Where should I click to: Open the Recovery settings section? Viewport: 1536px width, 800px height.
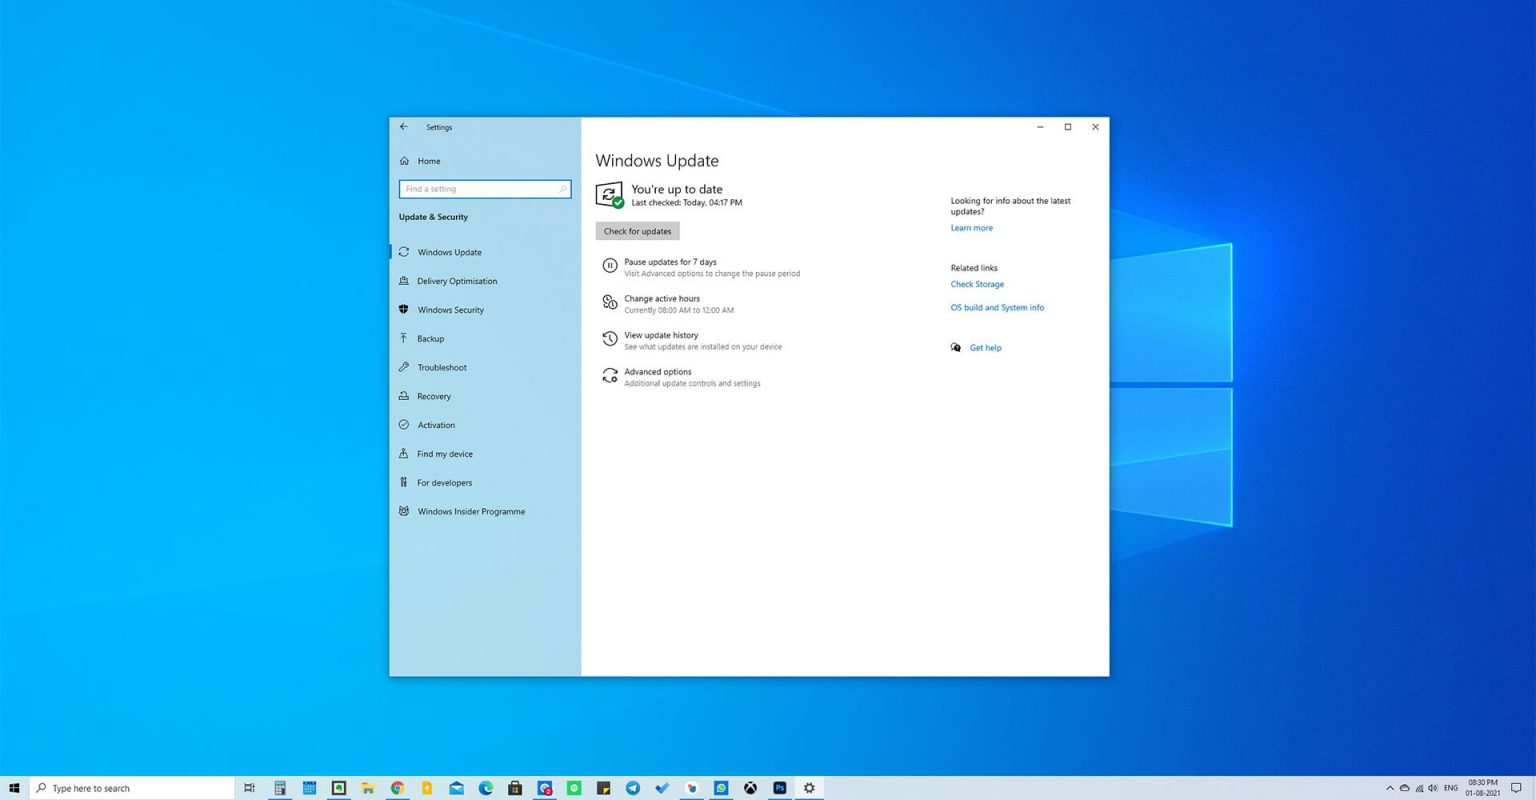click(x=434, y=396)
